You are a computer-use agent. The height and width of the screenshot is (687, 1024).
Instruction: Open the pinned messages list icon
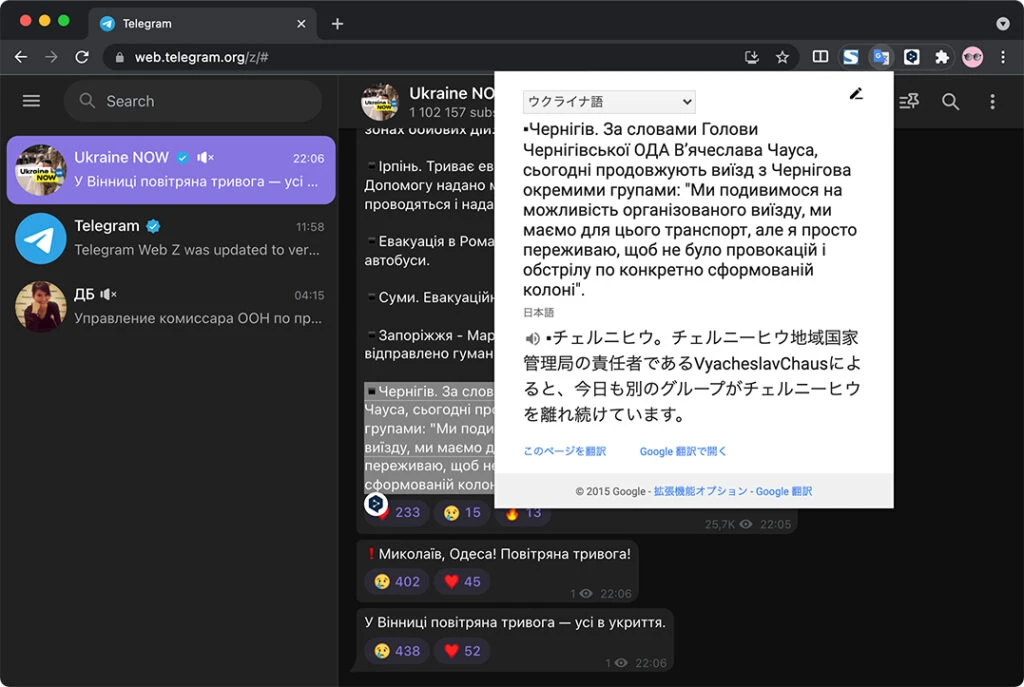pos(908,101)
